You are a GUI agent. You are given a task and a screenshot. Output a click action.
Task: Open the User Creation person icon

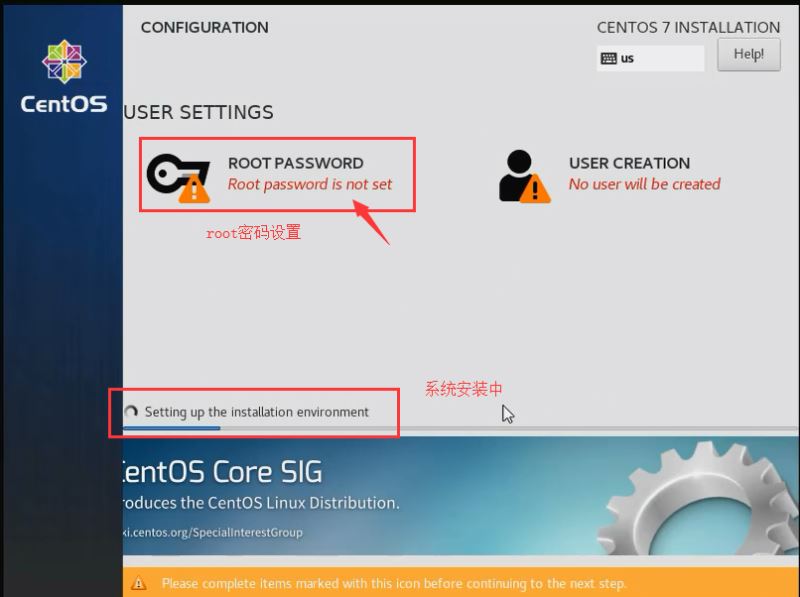[x=524, y=177]
